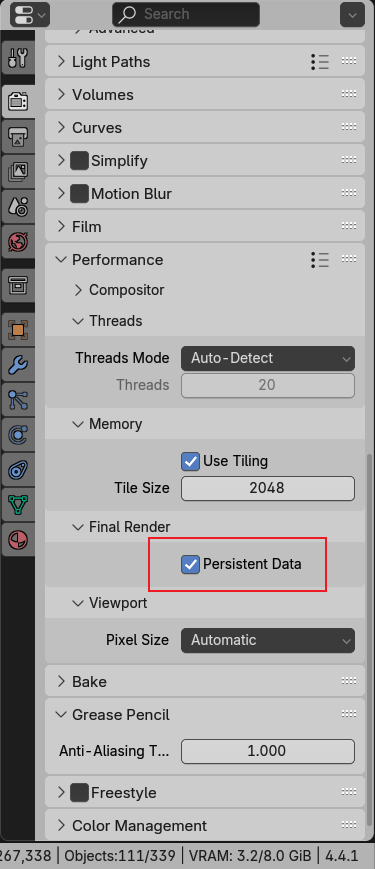
Task: Open Threads Mode dropdown
Action: point(268,359)
